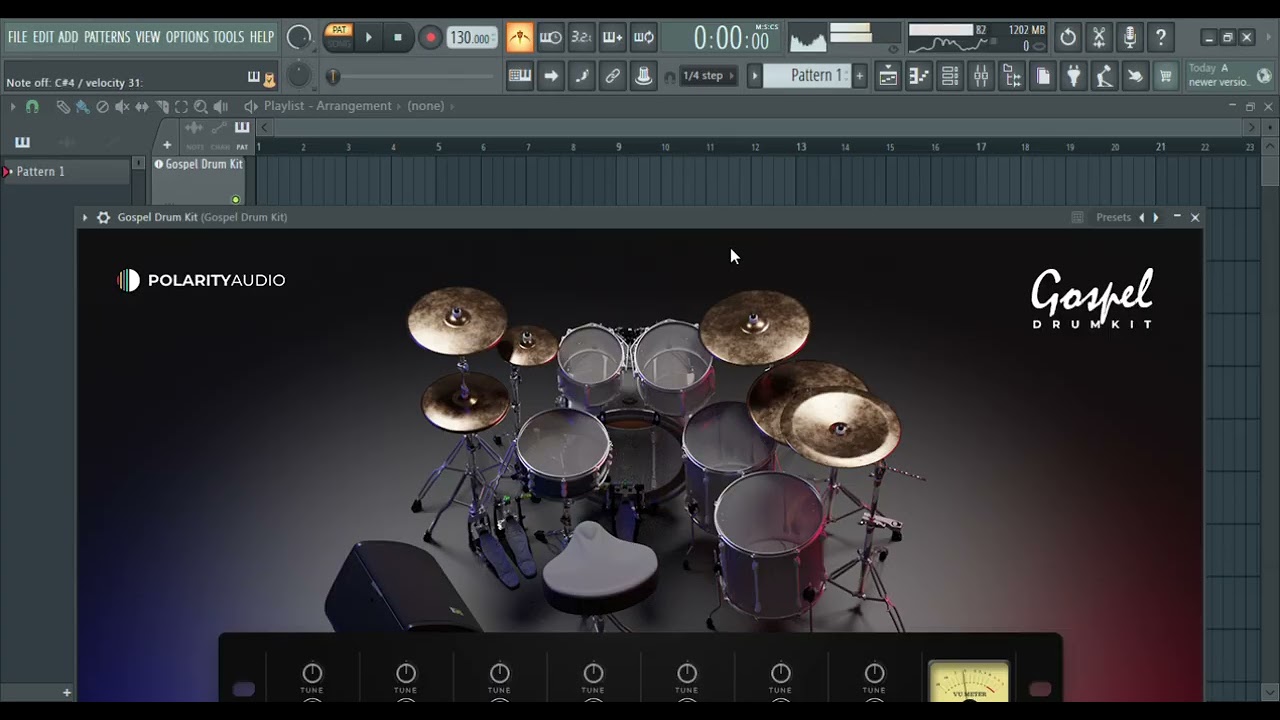The width and height of the screenshot is (1280, 720).
Task: Select playlist paint brush tool
Action: 82,106
